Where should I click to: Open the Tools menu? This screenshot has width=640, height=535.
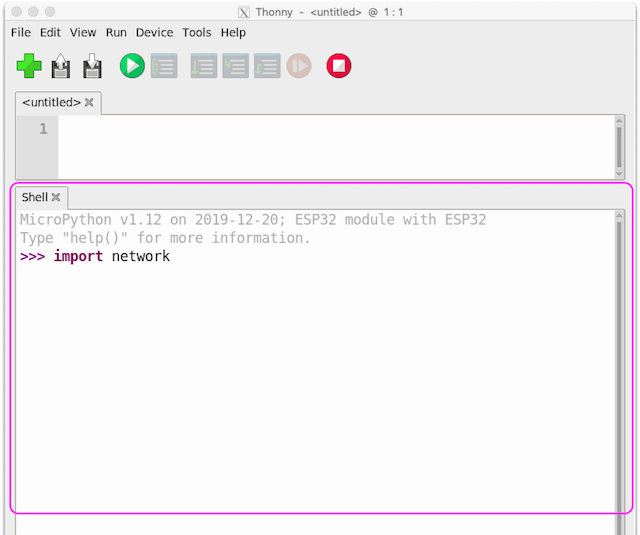(197, 33)
